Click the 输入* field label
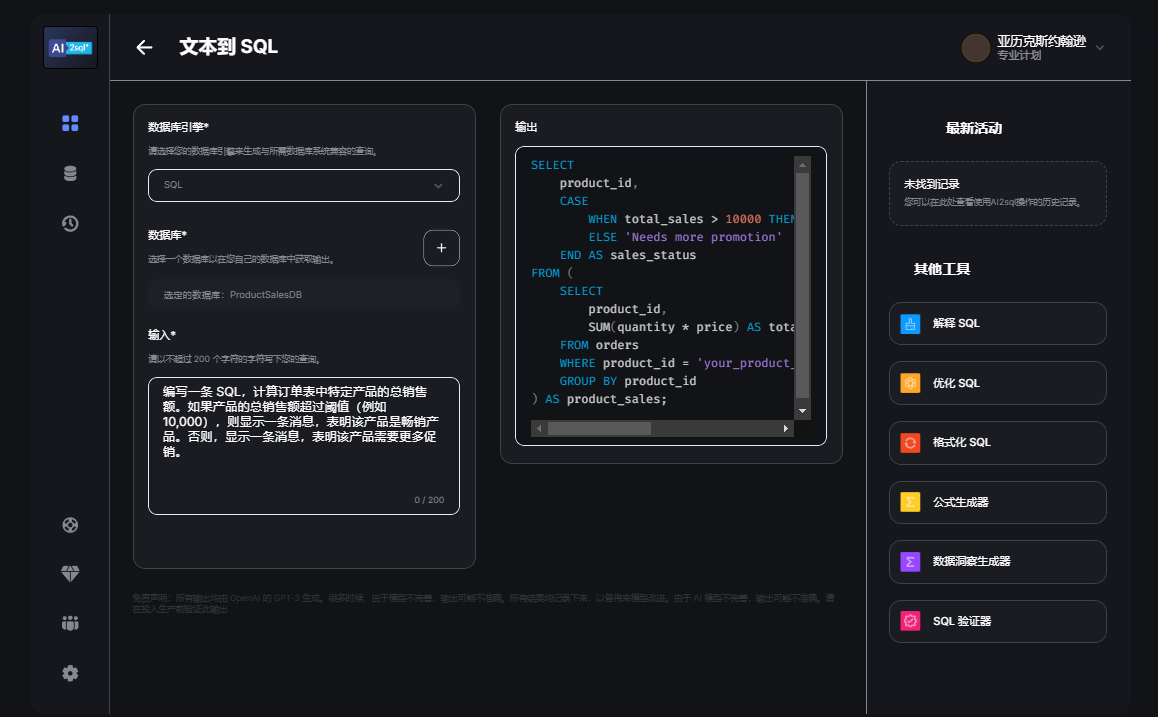The image size is (1158, 717). click(x=162, y=335)
